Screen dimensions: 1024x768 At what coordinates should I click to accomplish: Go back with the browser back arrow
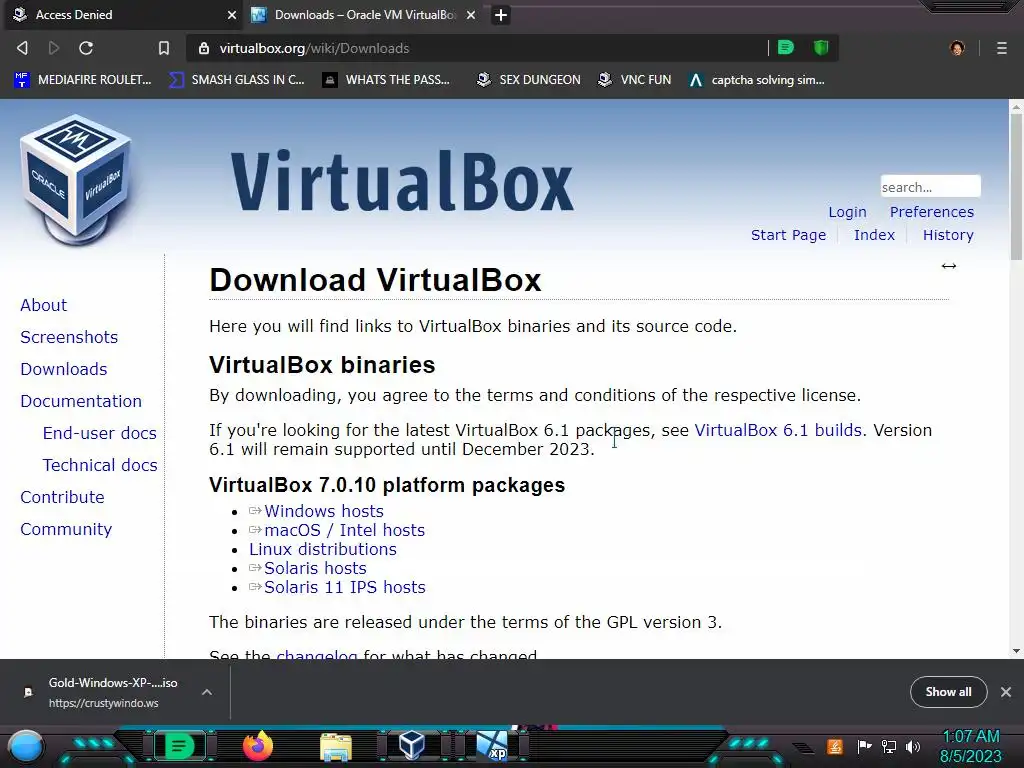[x=22, y=48]
